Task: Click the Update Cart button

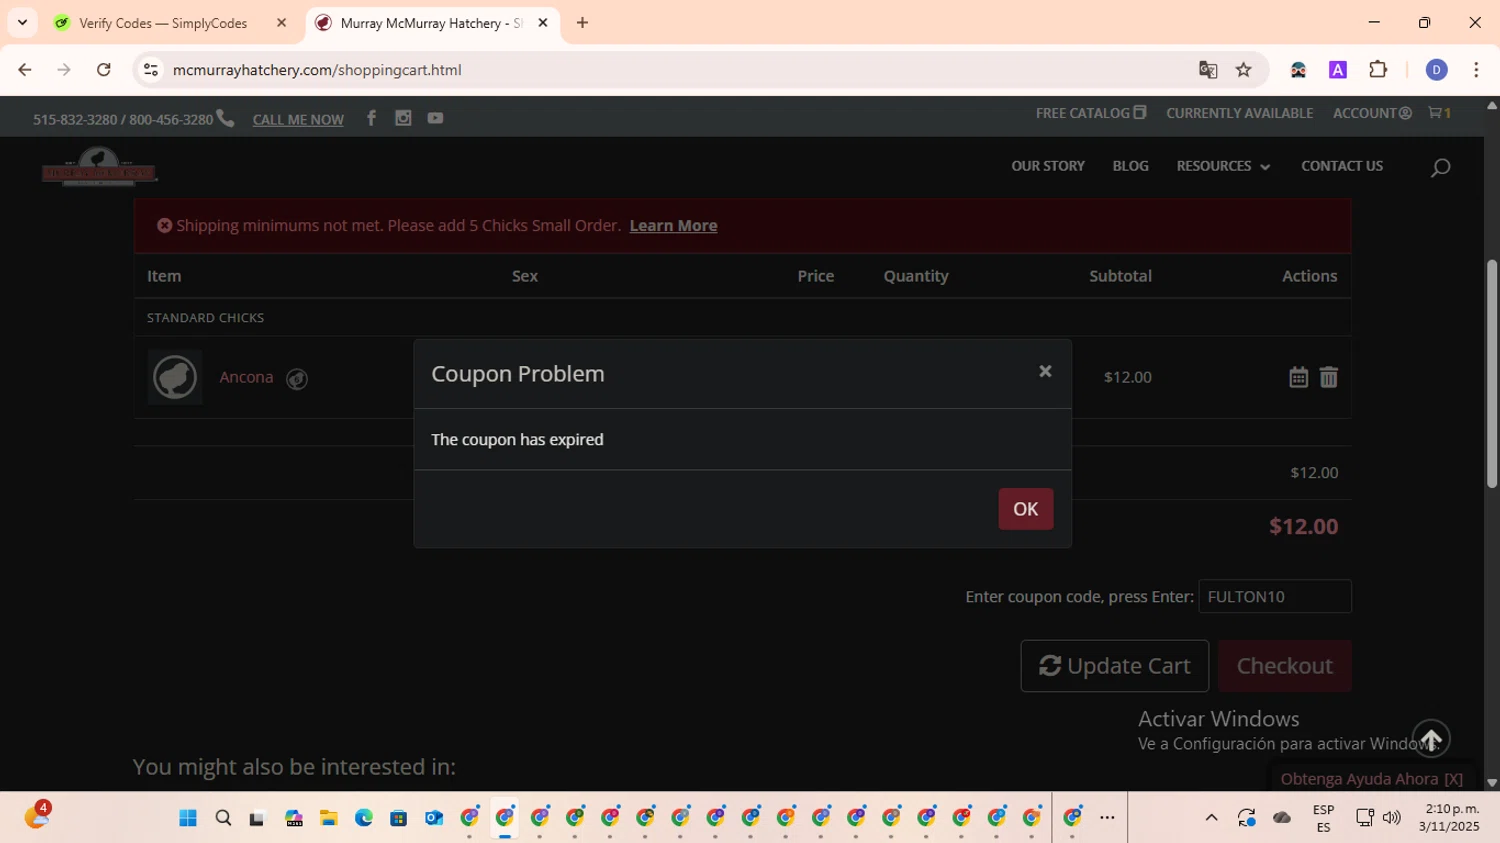Action: click(1115, 666)
